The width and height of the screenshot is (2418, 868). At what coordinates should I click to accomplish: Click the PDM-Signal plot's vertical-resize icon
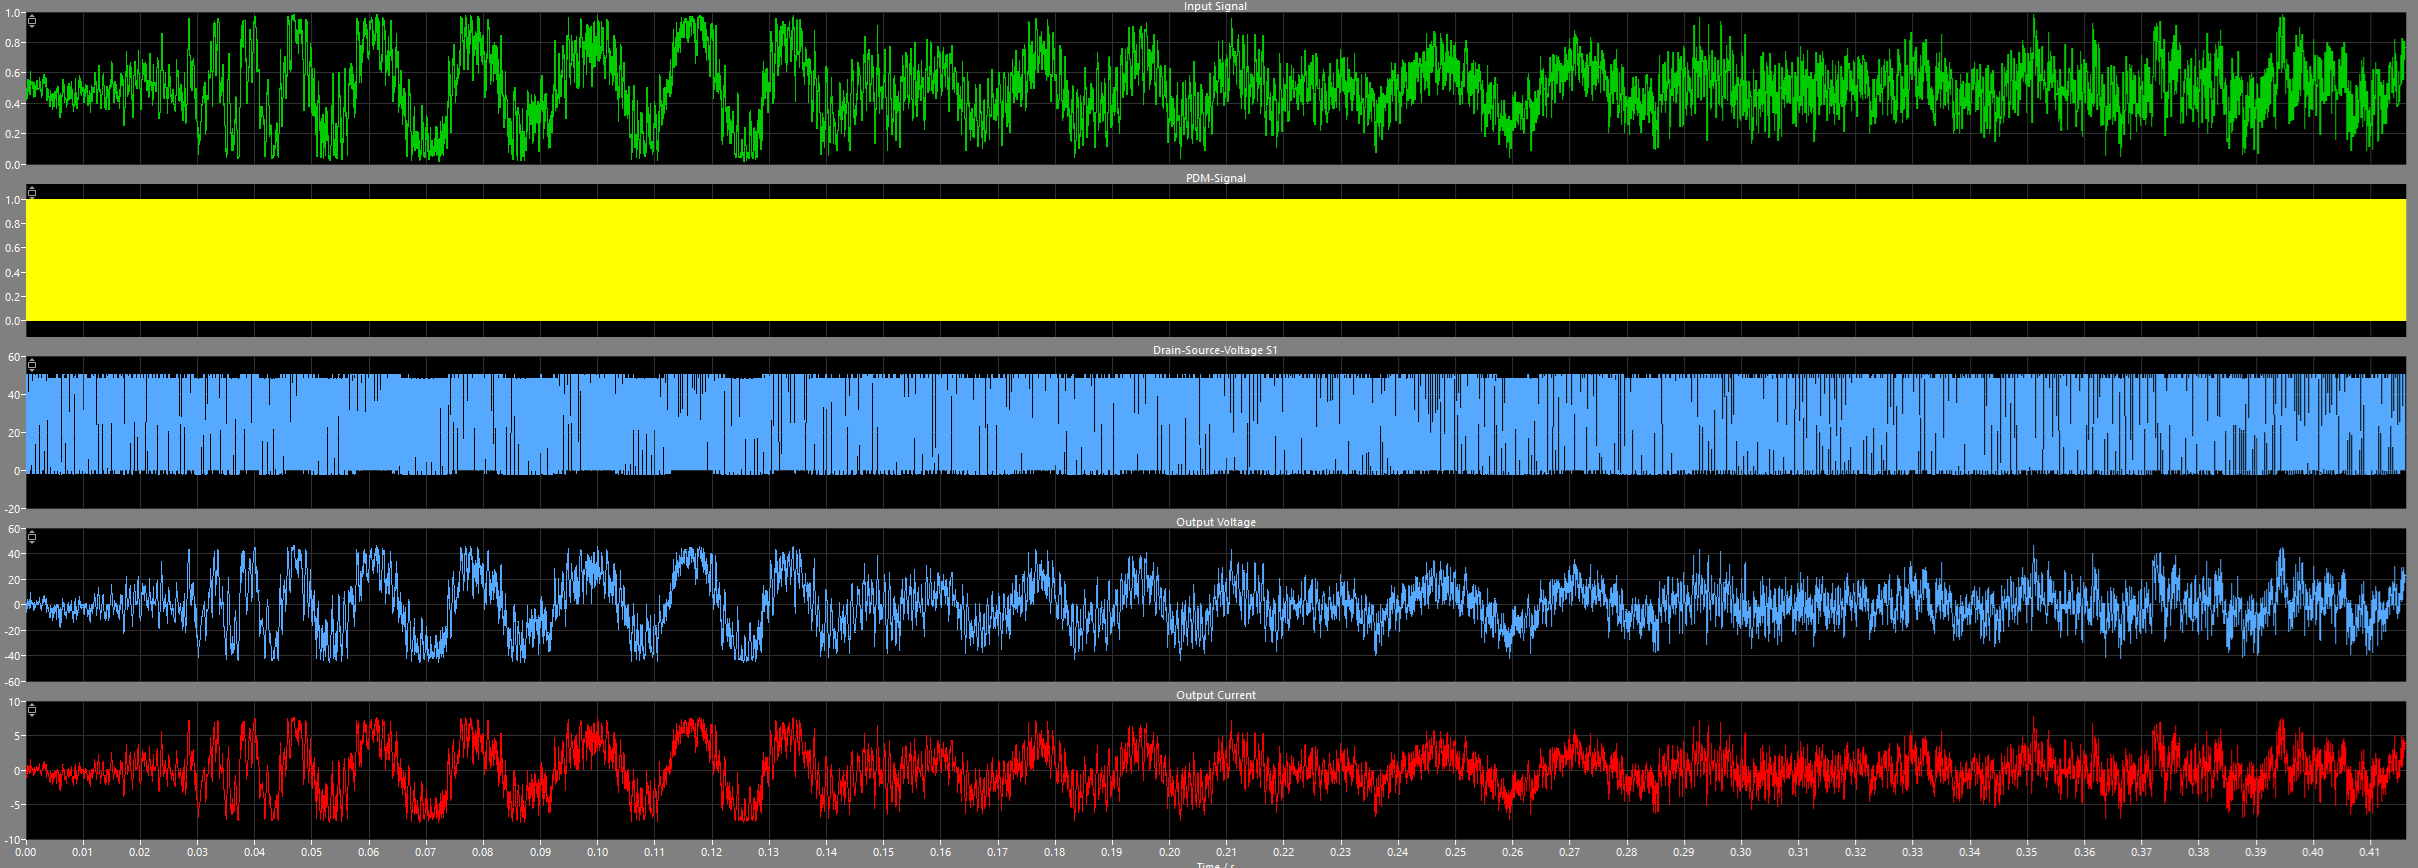(32, 192)
